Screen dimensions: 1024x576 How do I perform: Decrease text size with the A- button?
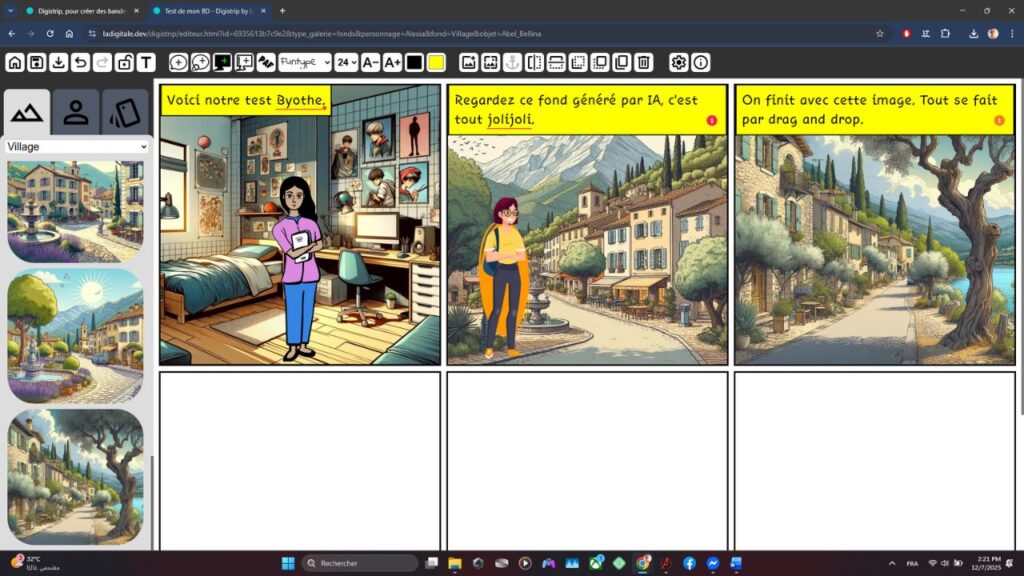point(369,62)
